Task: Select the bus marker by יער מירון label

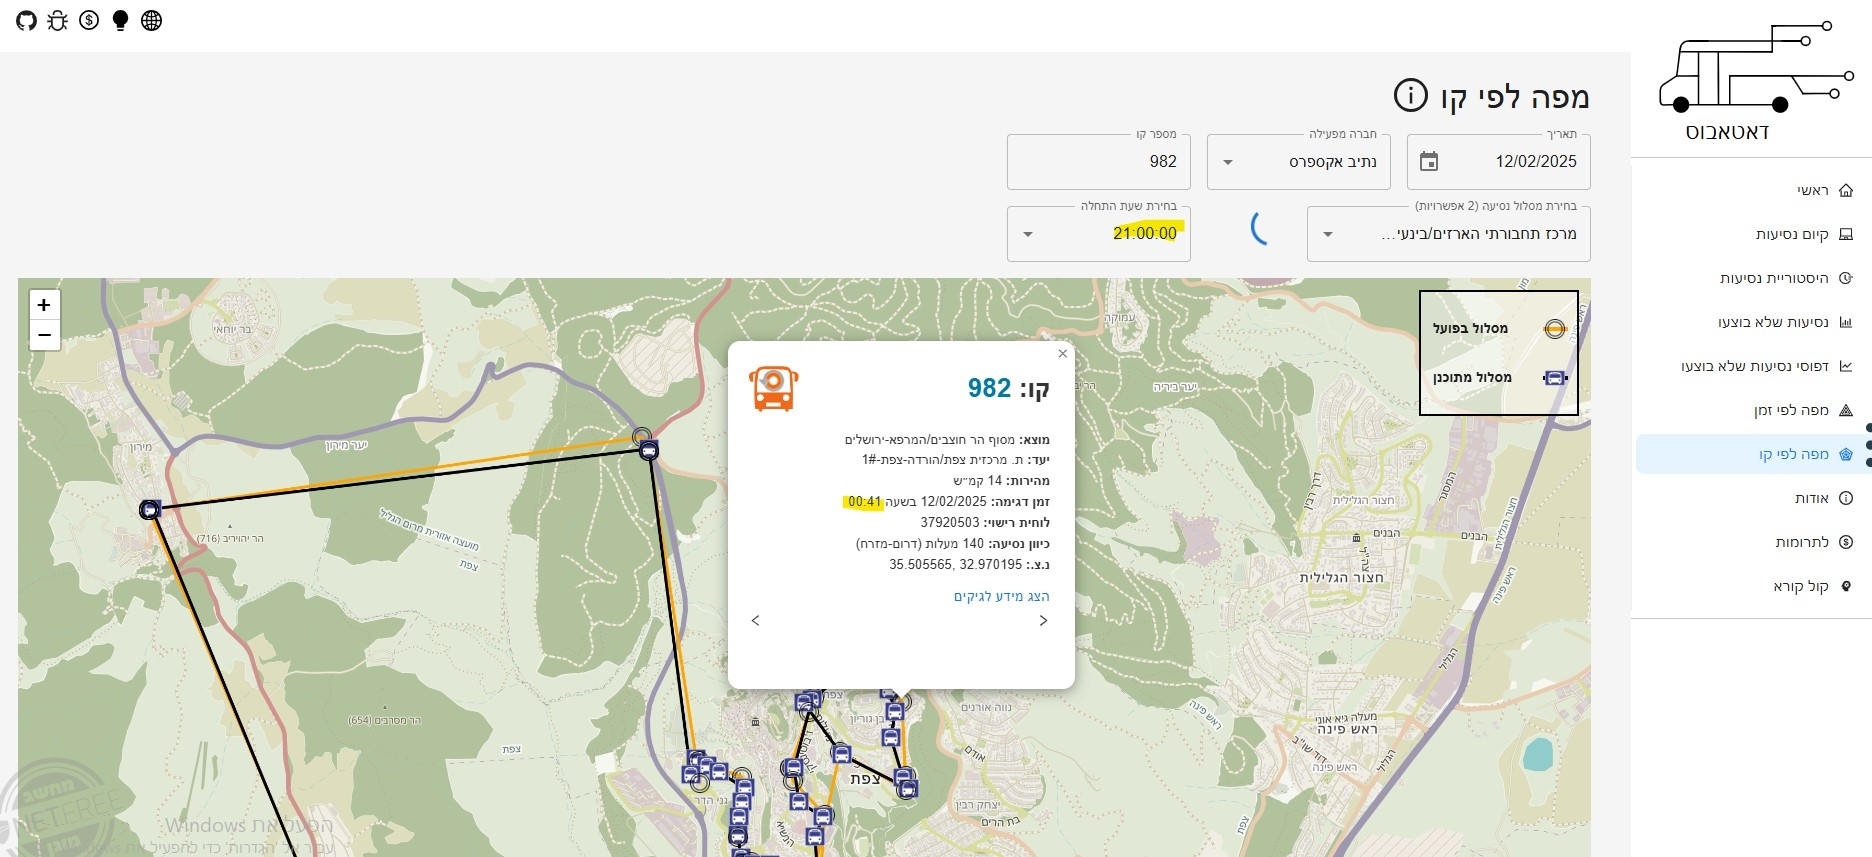Action: [649, 451]
